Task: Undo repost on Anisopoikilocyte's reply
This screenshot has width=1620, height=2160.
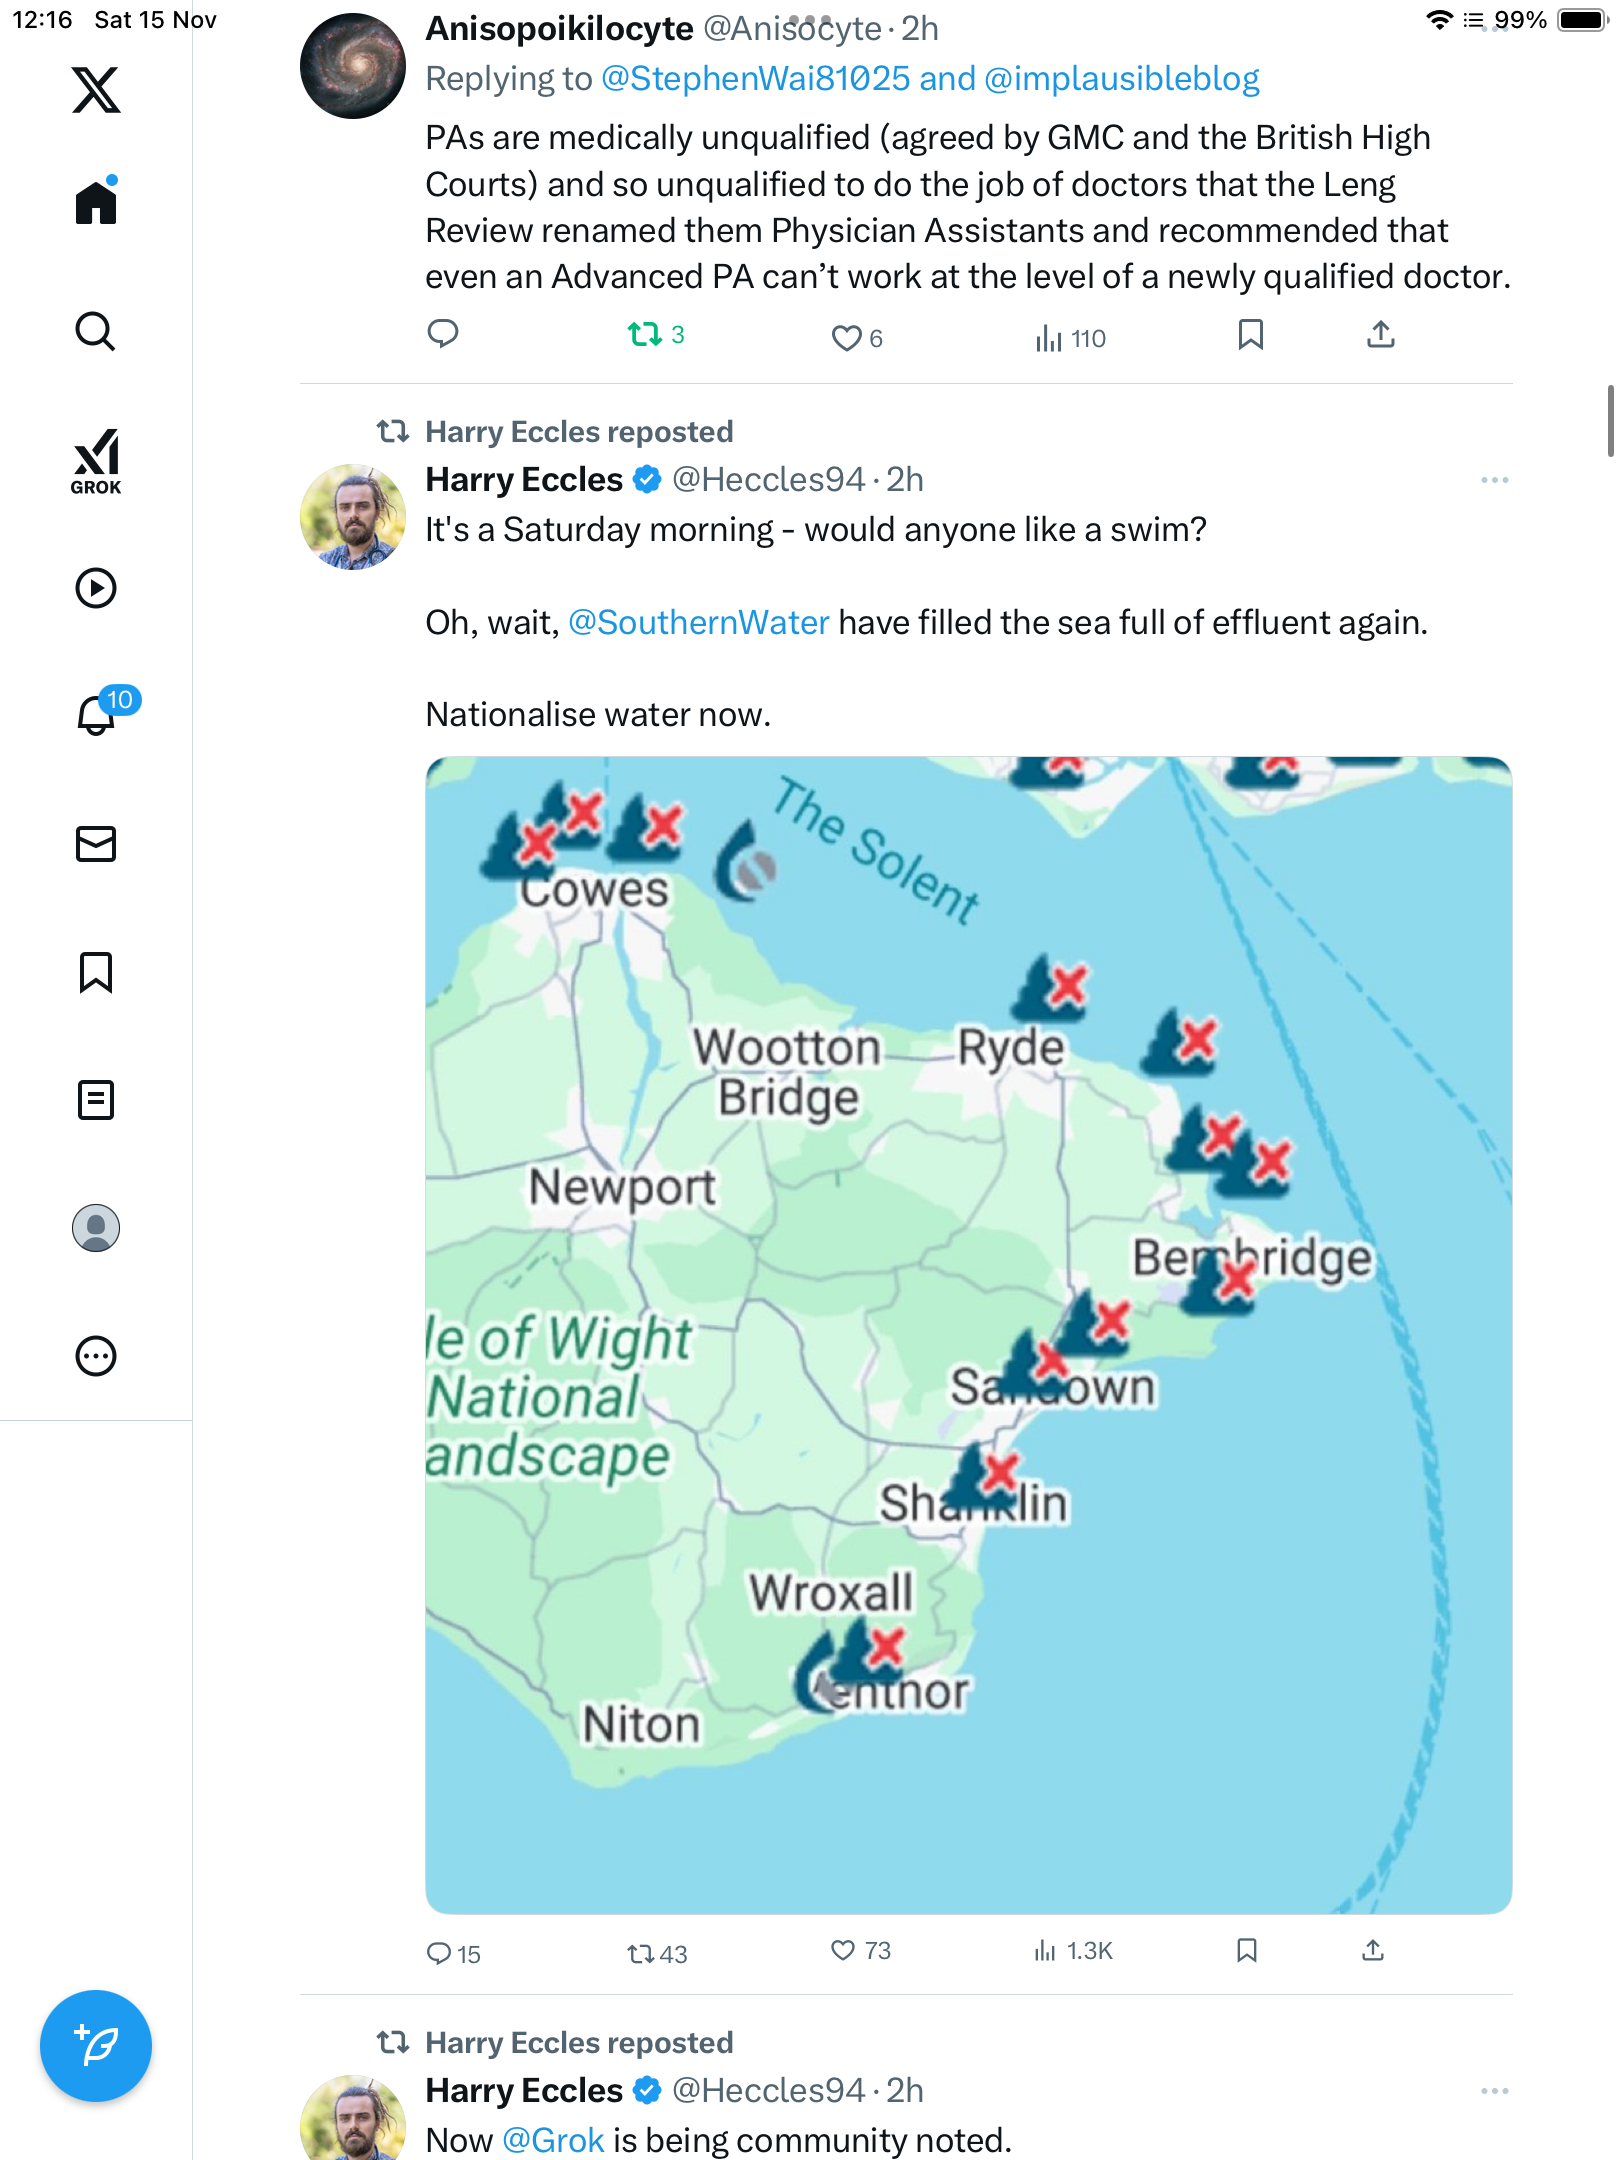Action: tap(645, 335)
